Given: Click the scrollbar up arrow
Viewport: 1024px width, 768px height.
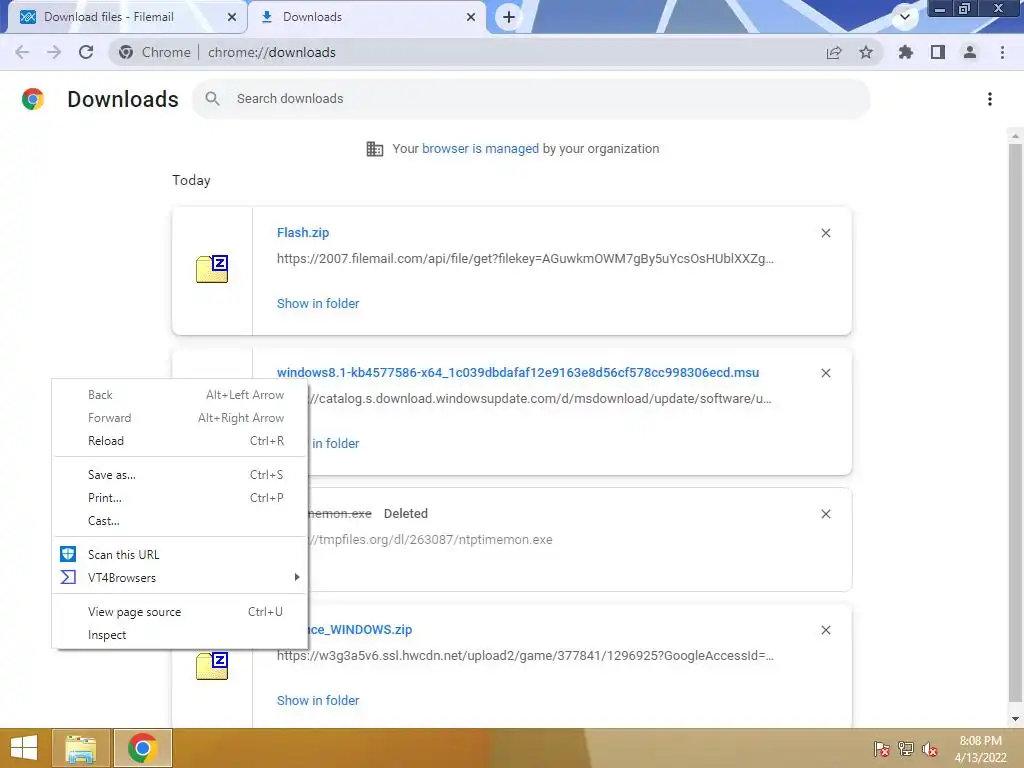Looking at the screenshot, I should (x=1015, y=135).
